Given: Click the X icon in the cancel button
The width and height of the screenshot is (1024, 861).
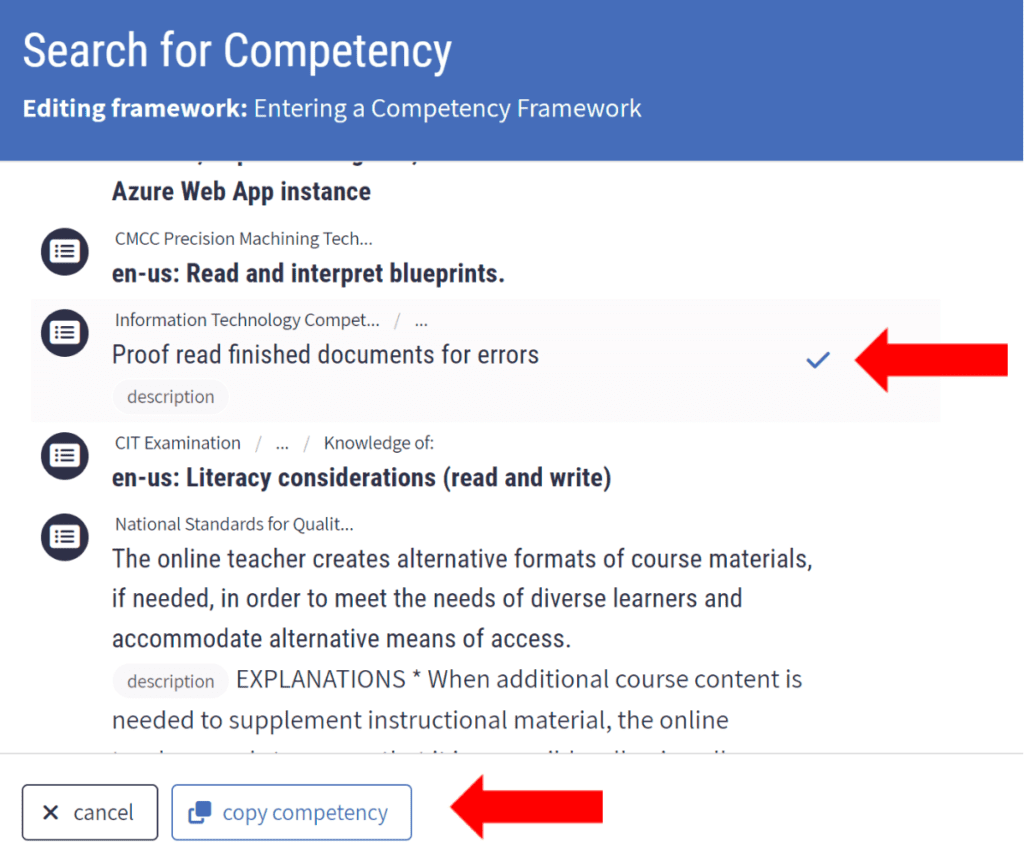Looking at the screenshot, I should point(51,812).
